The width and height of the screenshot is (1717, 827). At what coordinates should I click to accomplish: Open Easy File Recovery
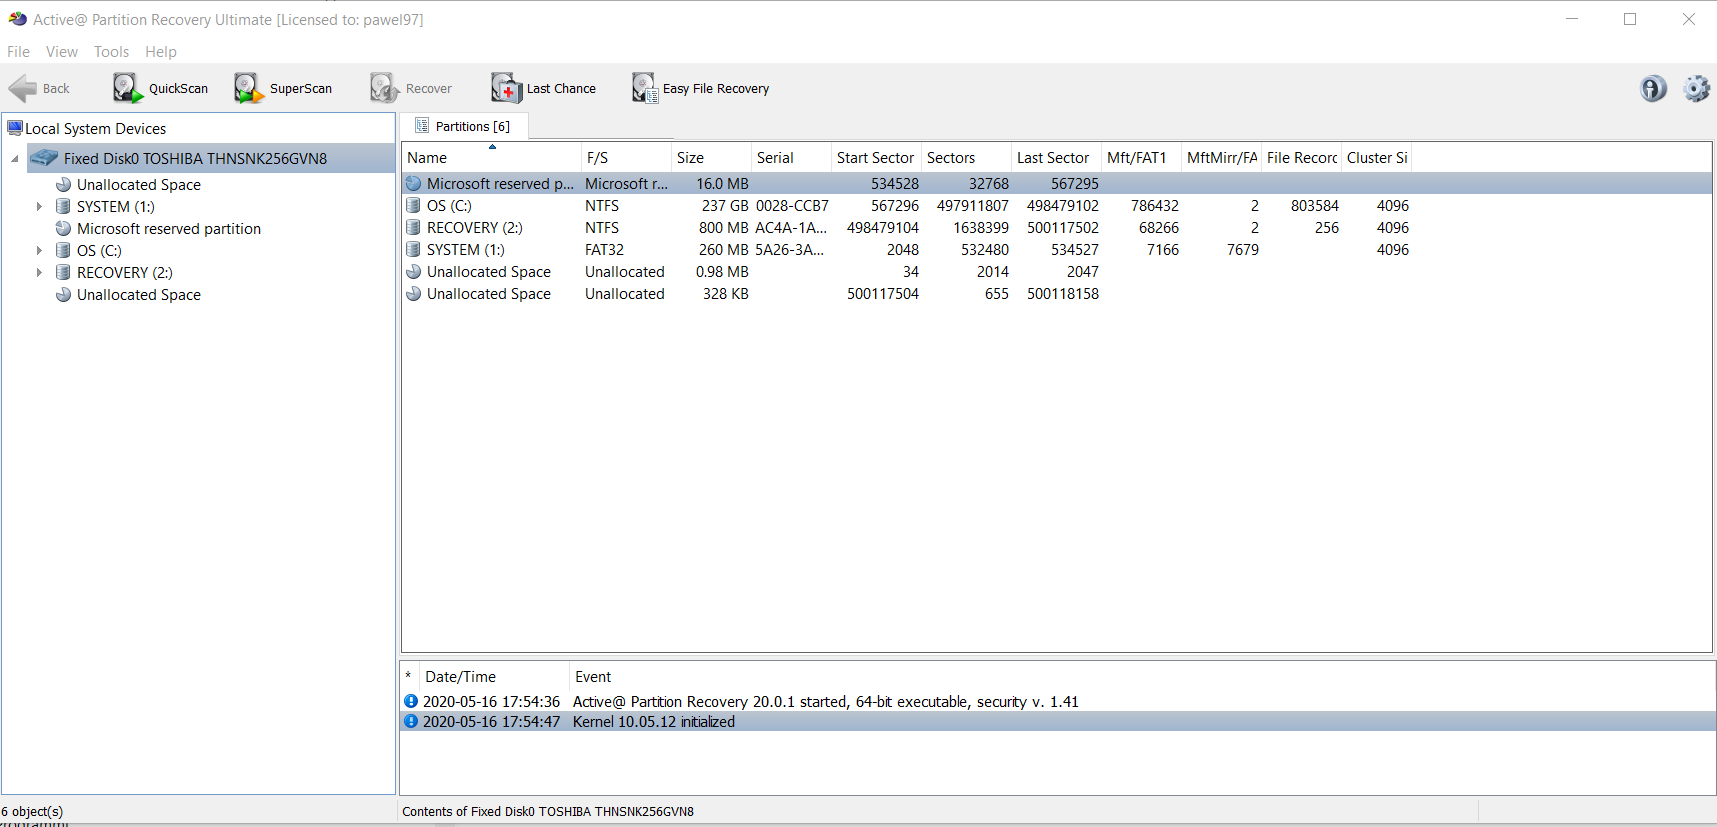tap(700, 89)
